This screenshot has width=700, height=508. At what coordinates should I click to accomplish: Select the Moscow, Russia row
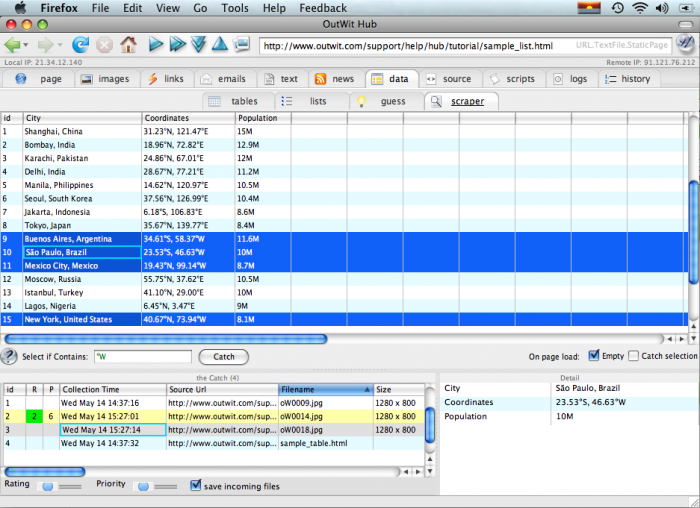(x=344, y=279)
